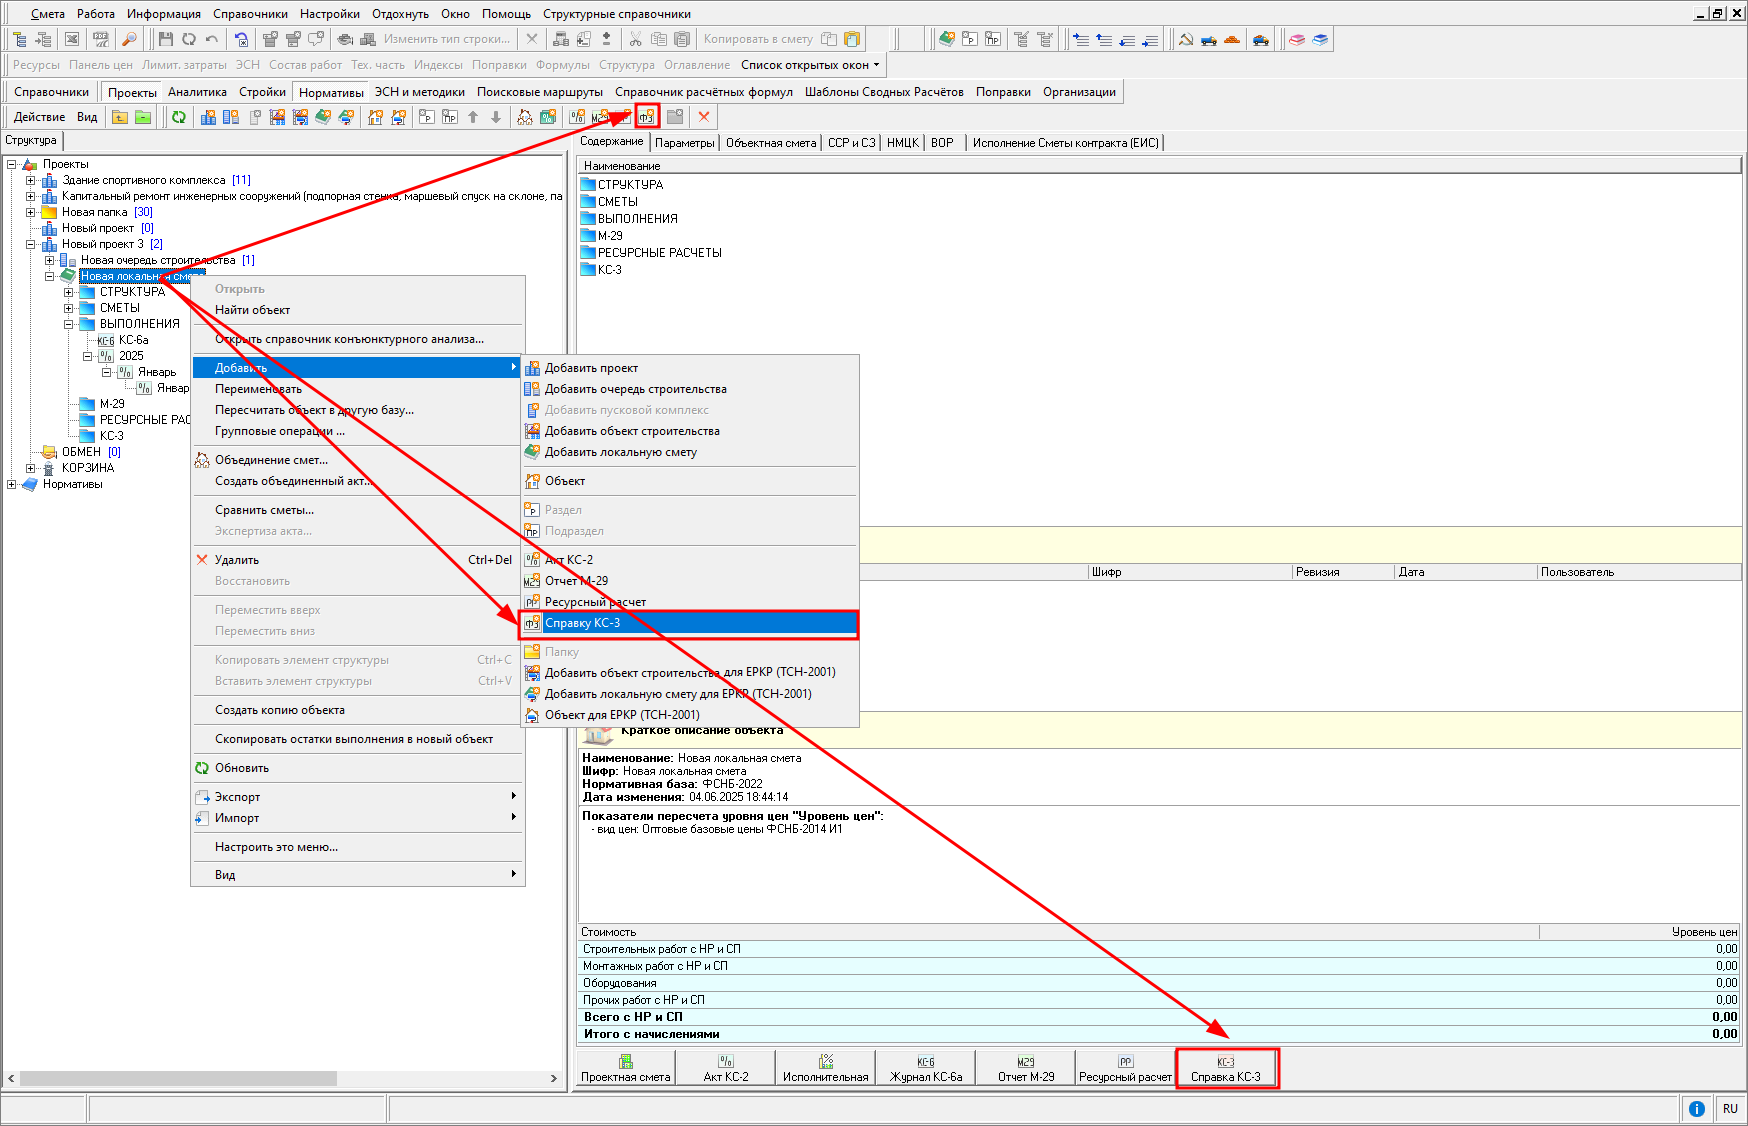
Task: Click the refresh icon in the projects toolbar
Action: (x=178, y=117)
